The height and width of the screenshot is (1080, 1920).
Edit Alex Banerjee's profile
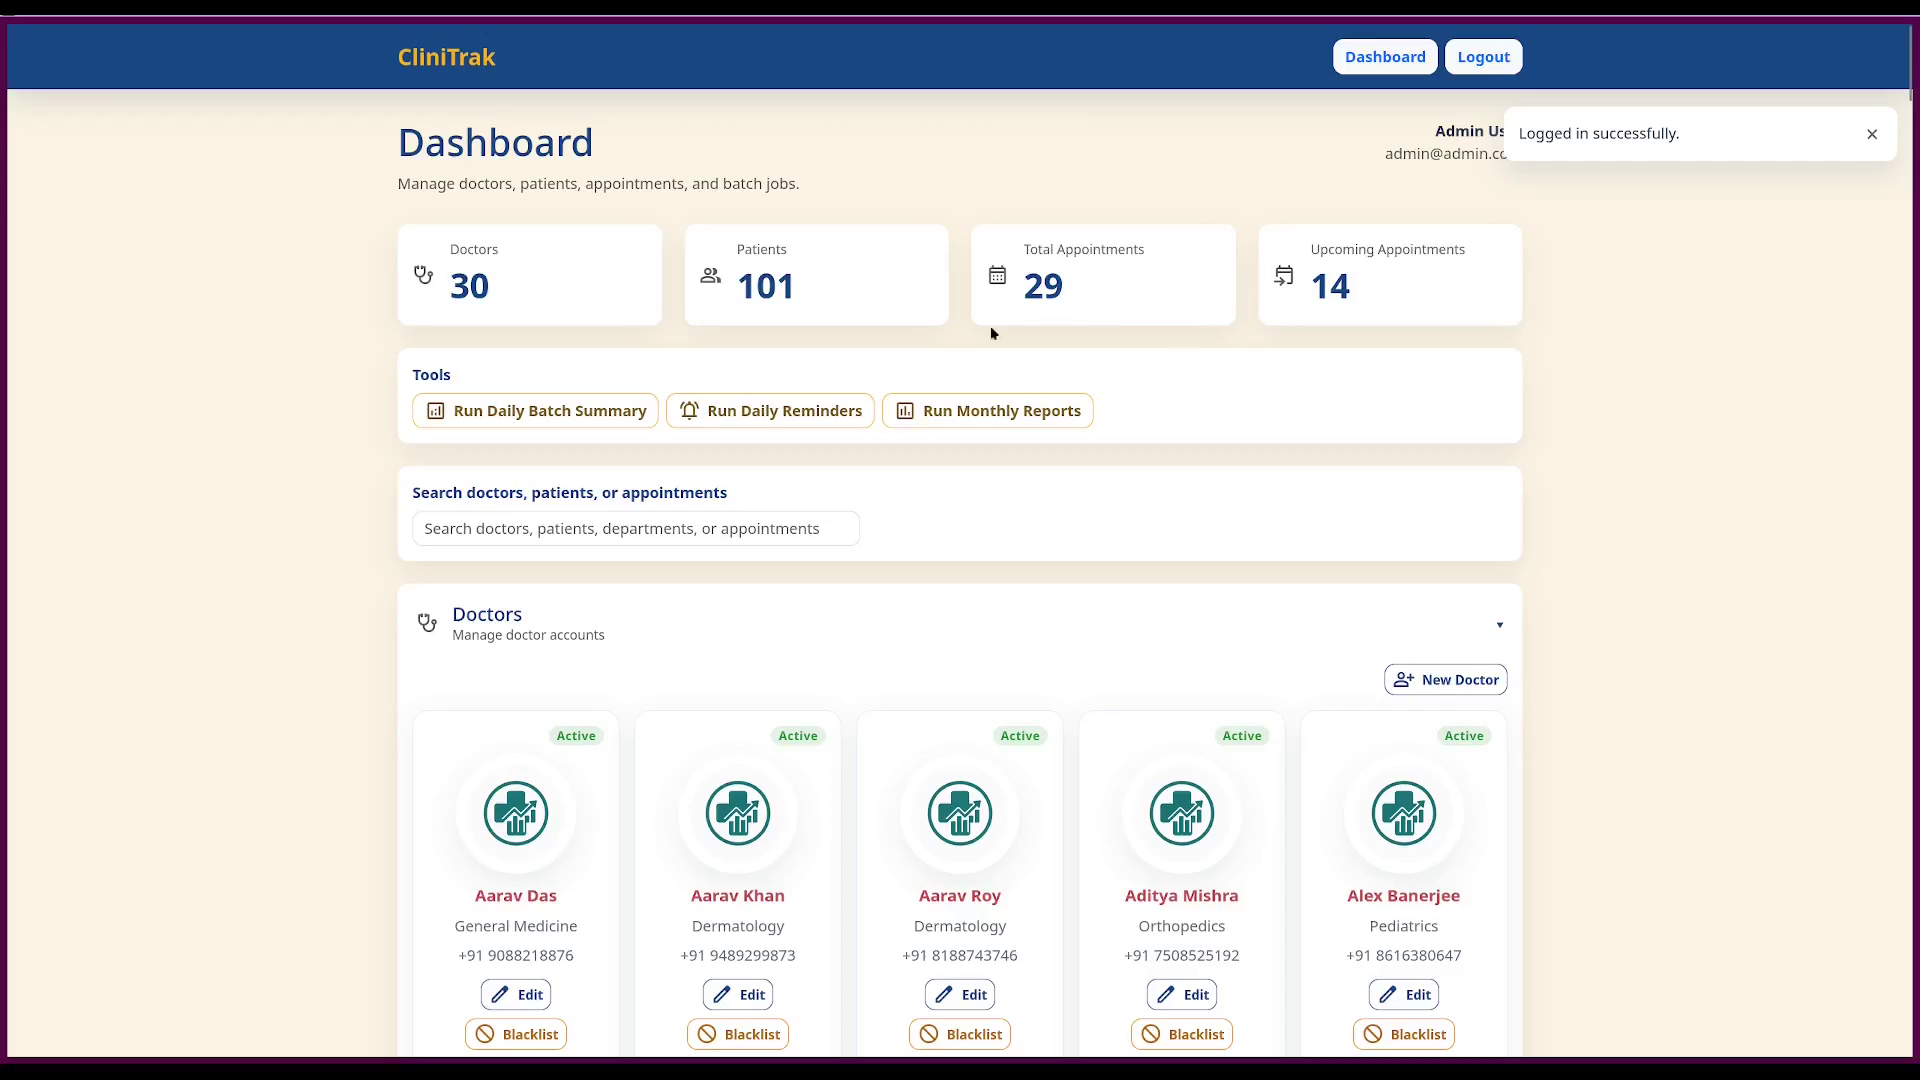click(1404, 995)
